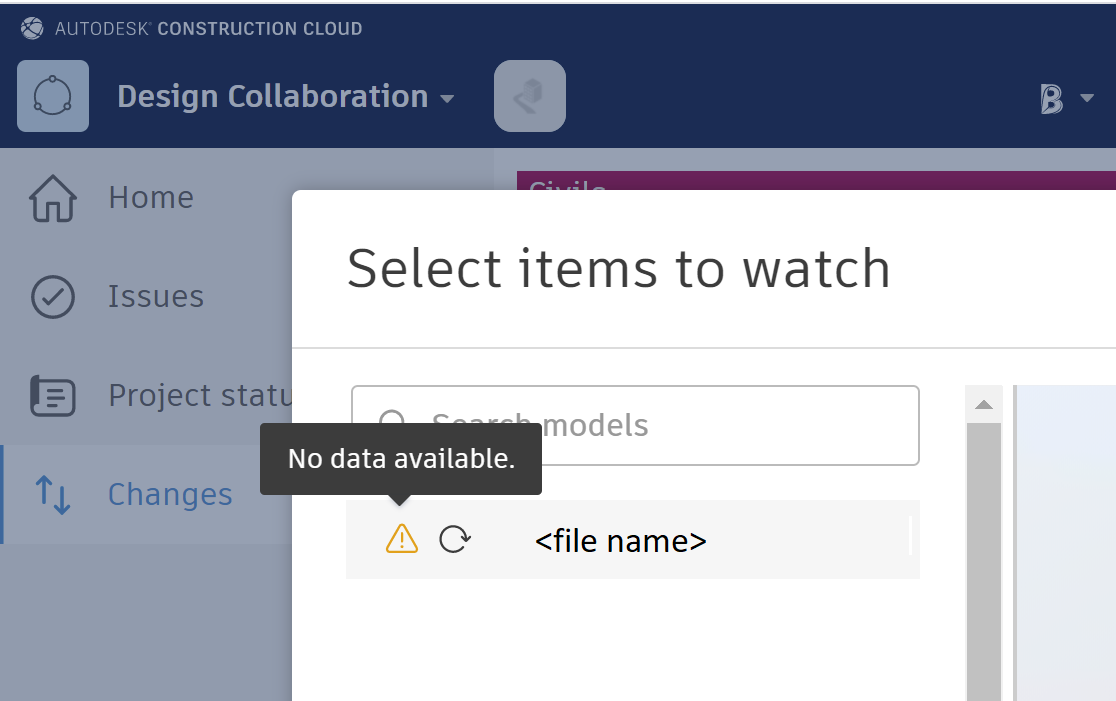Open Project status from the sidebar

tap(200, 395)
